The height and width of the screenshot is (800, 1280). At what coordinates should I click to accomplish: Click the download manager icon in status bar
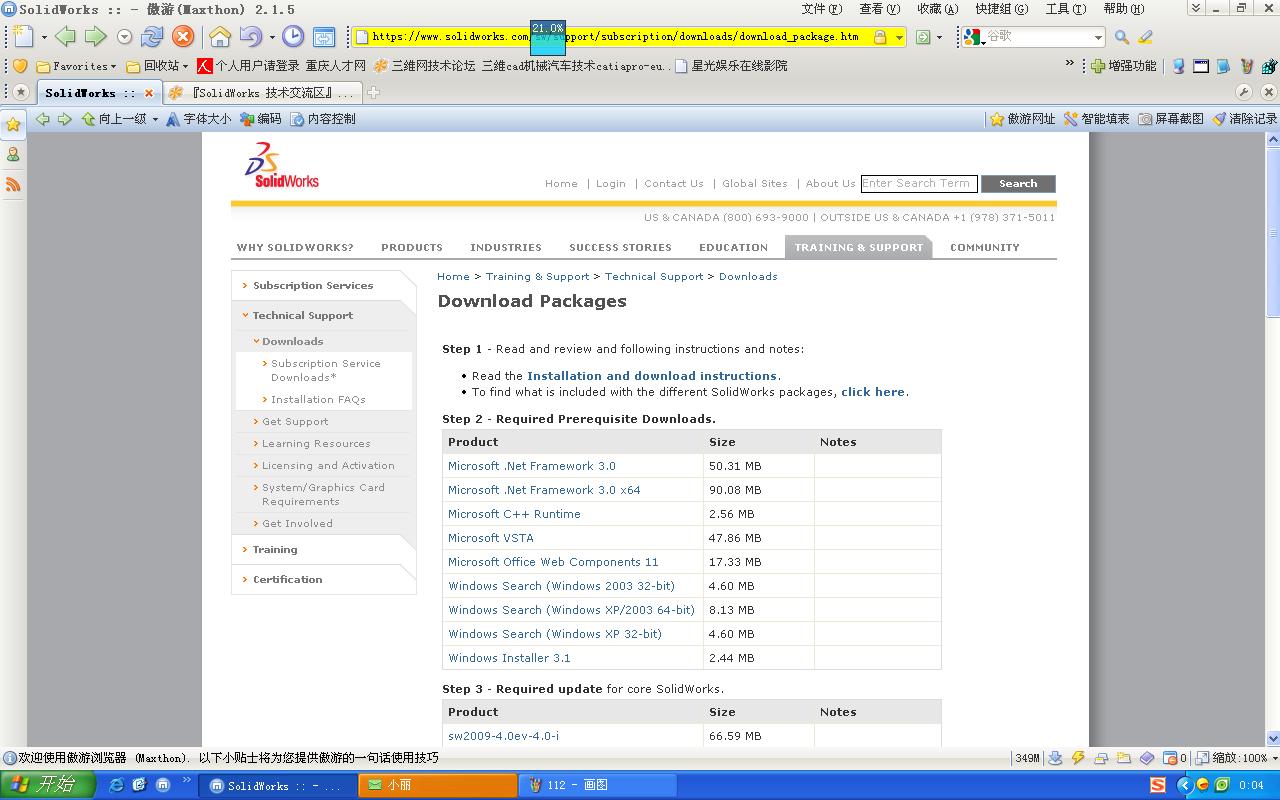(x=1055, y=758)
